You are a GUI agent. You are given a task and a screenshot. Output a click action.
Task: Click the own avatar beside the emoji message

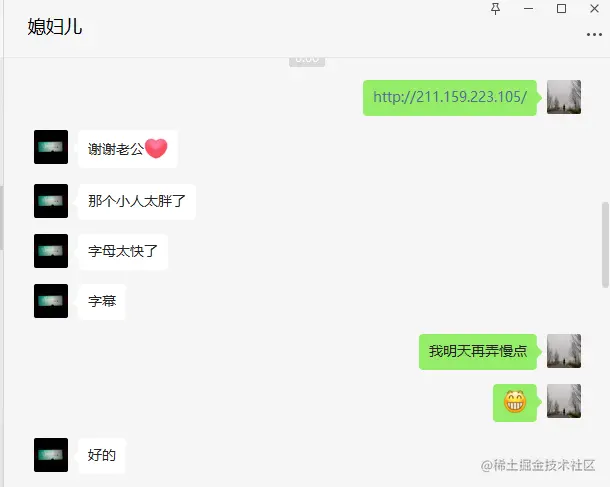(564, 401)
